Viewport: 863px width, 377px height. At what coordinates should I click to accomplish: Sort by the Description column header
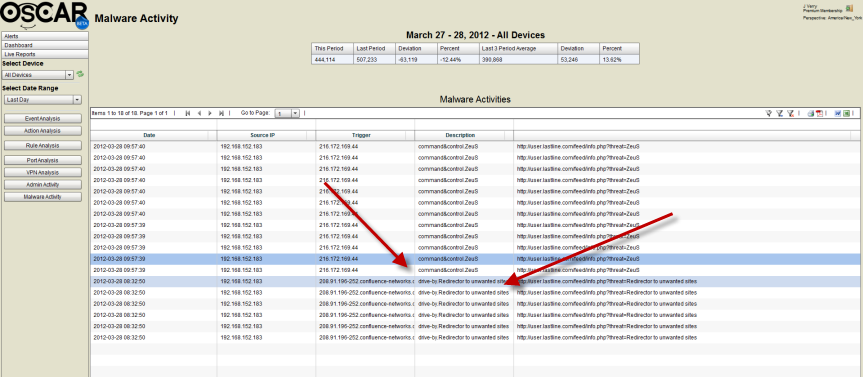[460, 135]
